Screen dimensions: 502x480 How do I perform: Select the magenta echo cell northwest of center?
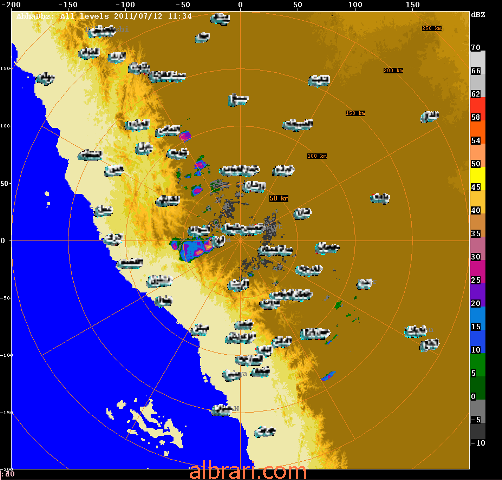coord(185,136)
